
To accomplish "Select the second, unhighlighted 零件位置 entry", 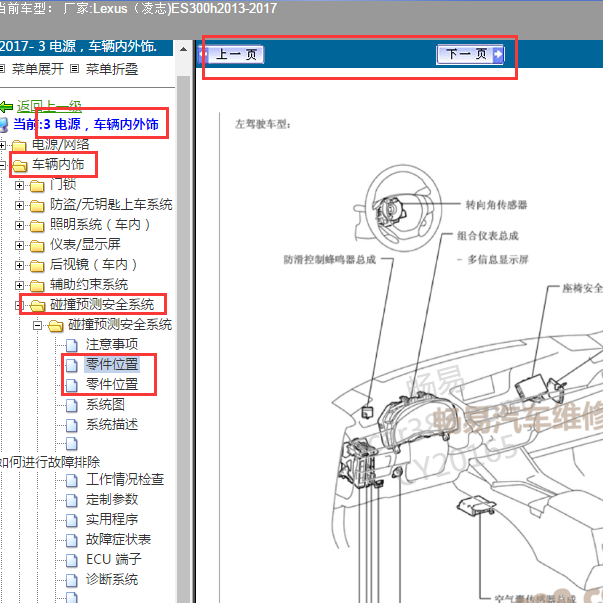I will 112,384.
